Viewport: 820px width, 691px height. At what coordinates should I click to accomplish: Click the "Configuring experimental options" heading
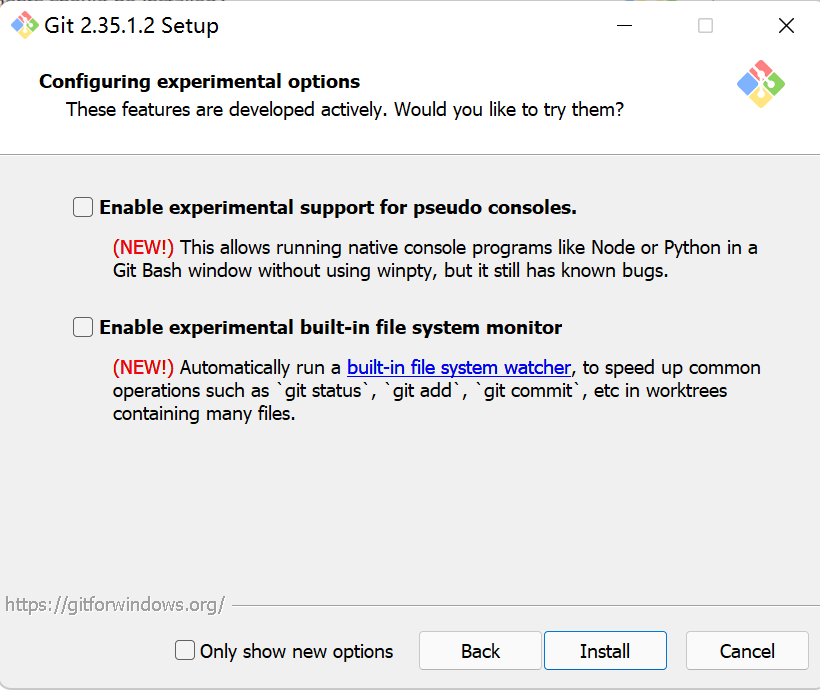pos(200,82)
